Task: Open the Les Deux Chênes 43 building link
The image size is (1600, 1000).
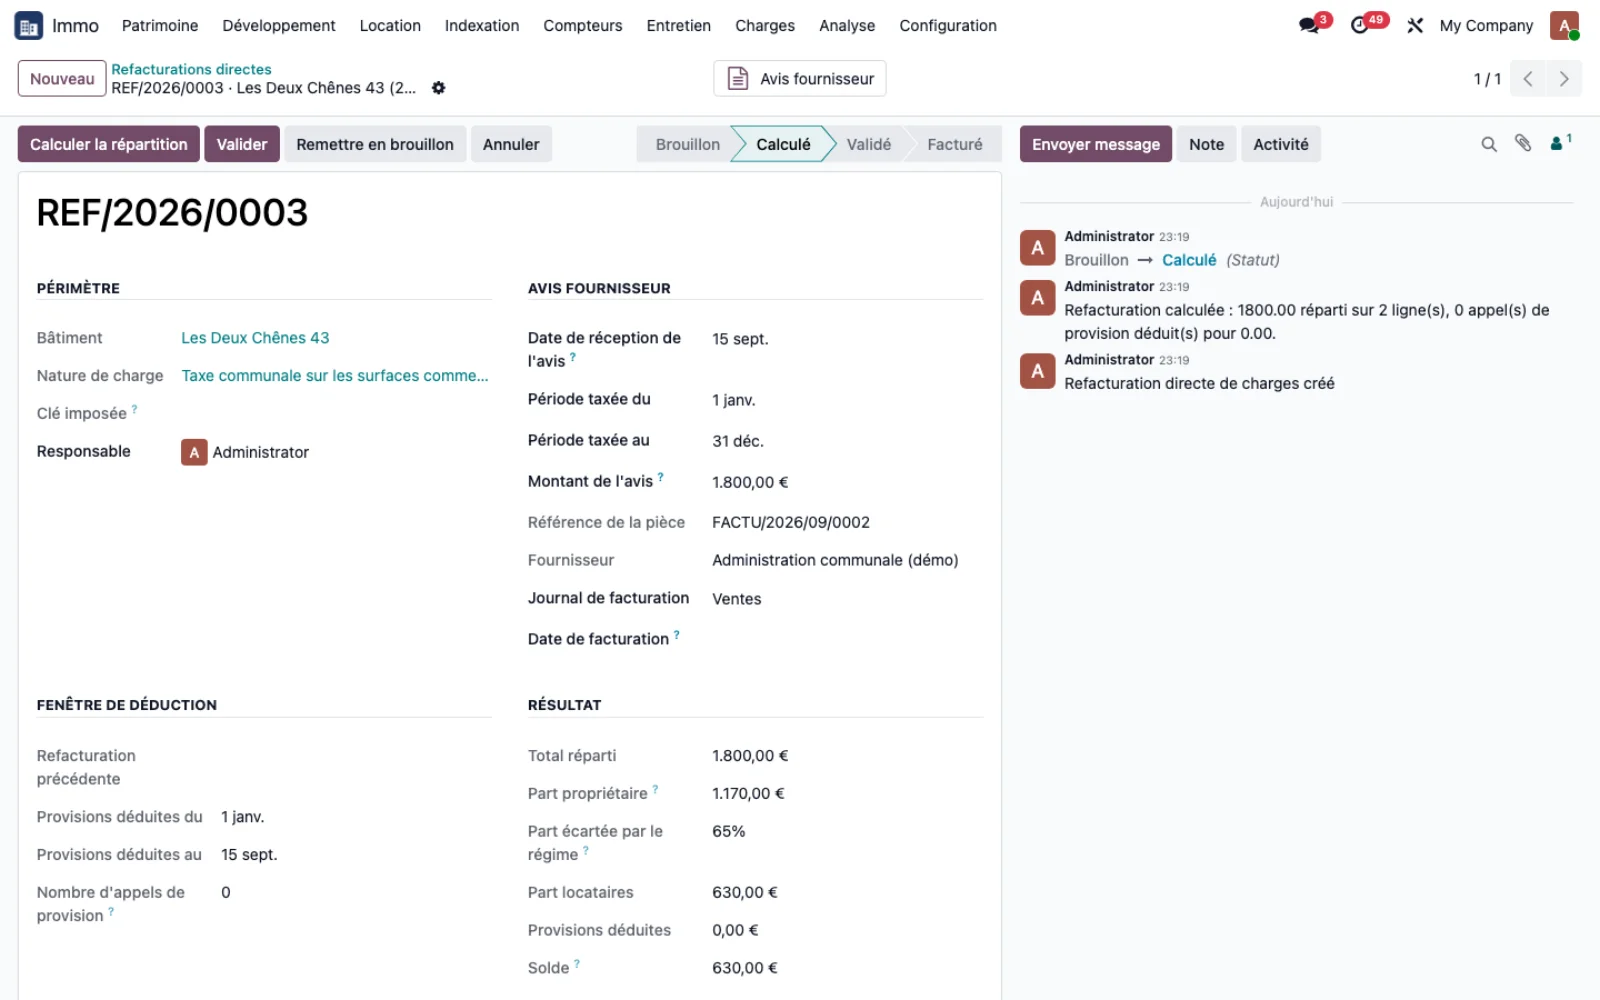Action: tap(255, 338)
